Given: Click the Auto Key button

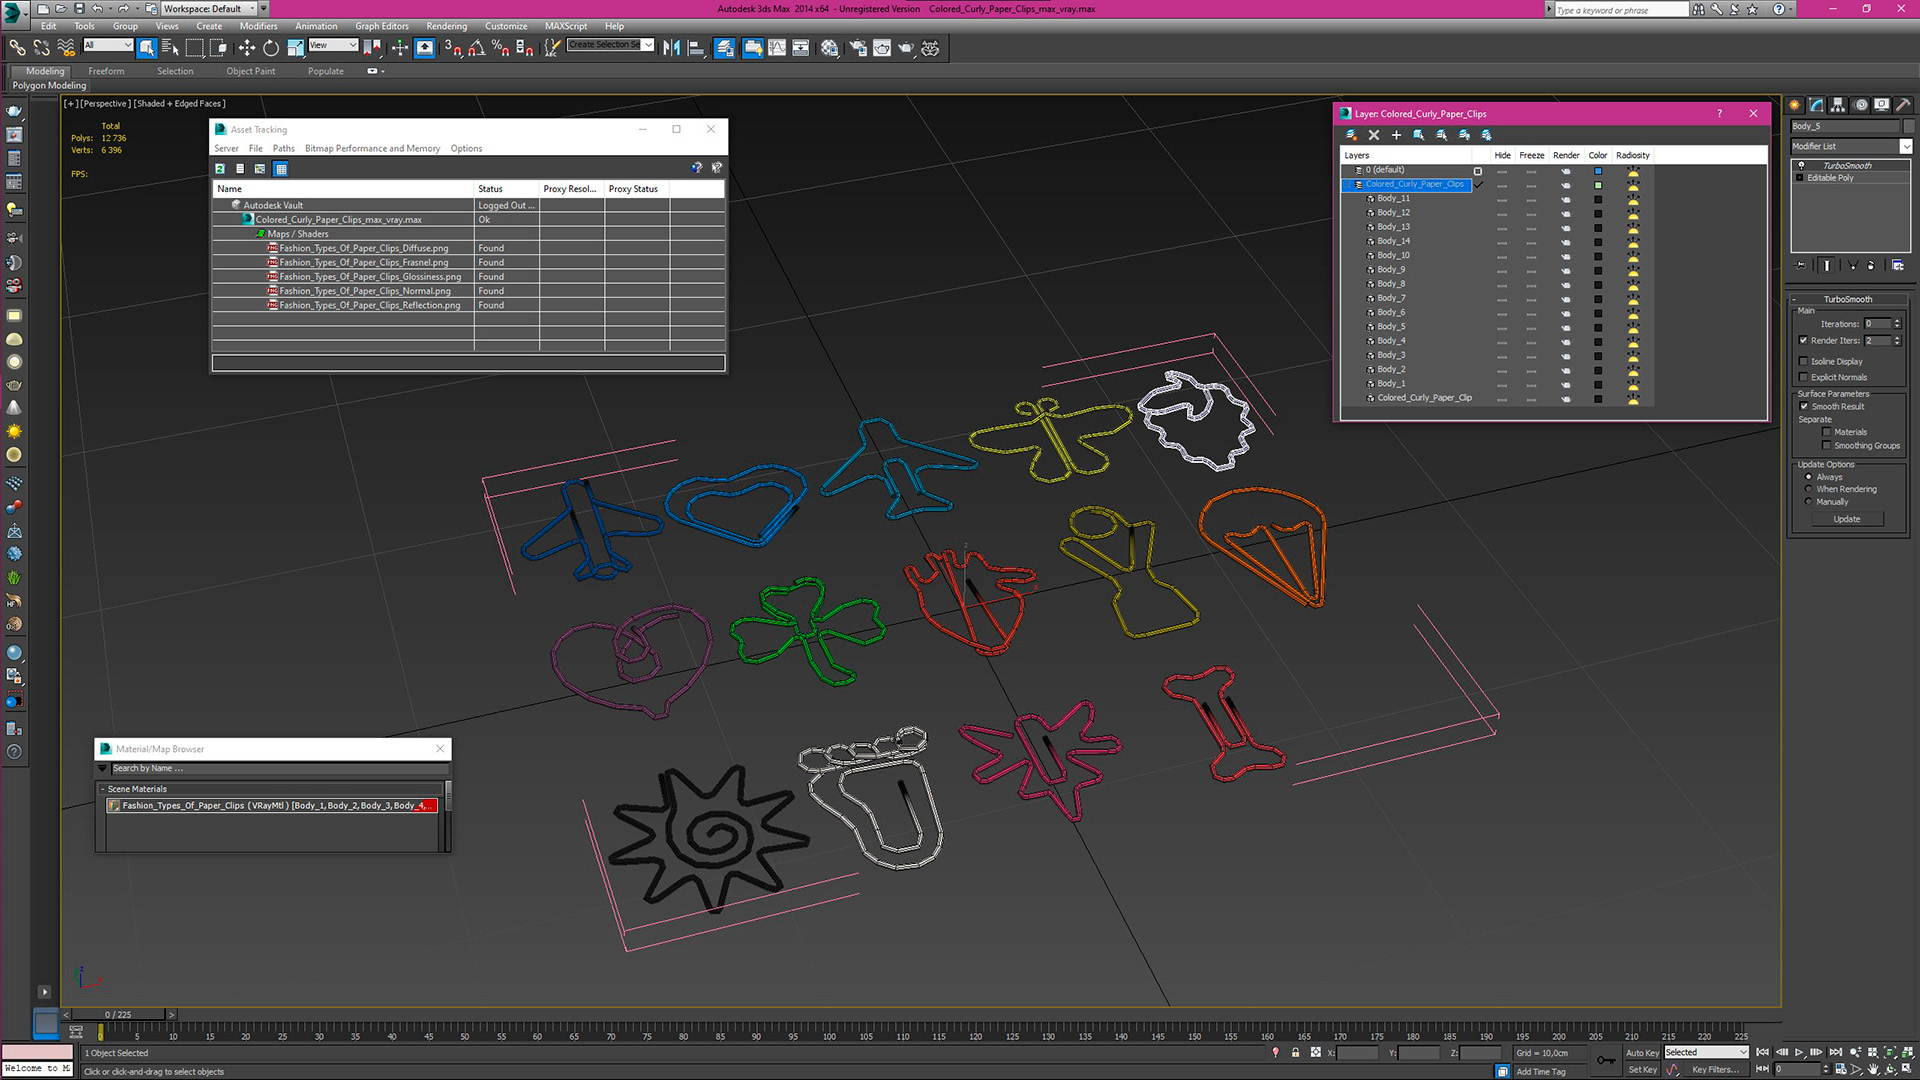Looking at the screenshot, I should click(1642, 1053).
